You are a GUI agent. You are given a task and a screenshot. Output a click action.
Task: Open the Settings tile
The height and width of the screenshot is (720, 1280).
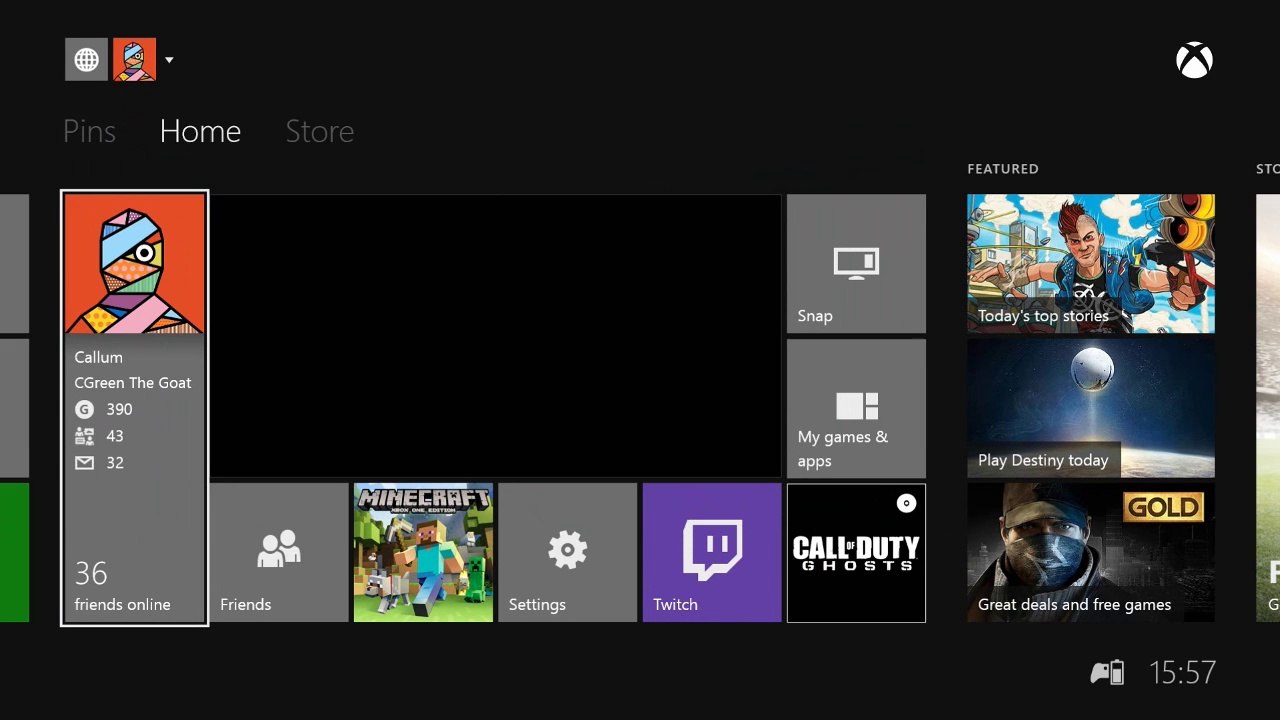click(567, 553)
